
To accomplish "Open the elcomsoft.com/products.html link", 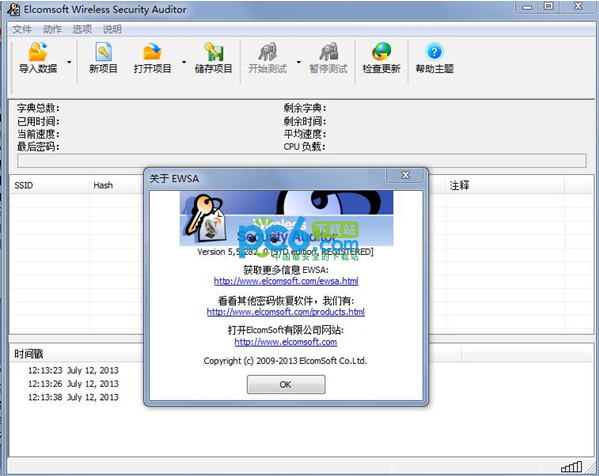I will [286, 312].
